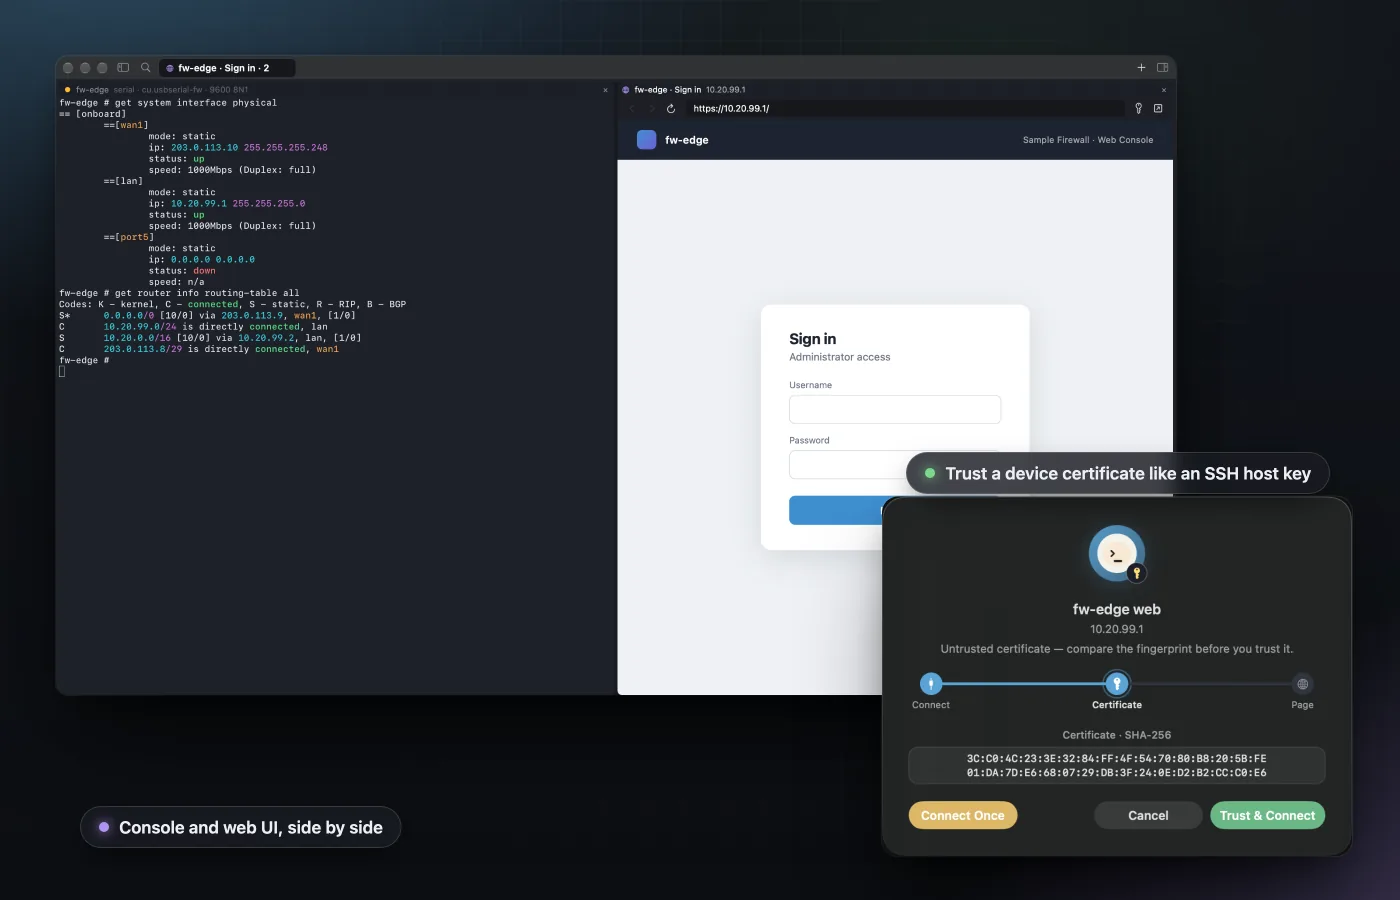Screen dimensions: 1400x900
Task: Click the serial pane orange status dot
Action: [x=67, y=90]
